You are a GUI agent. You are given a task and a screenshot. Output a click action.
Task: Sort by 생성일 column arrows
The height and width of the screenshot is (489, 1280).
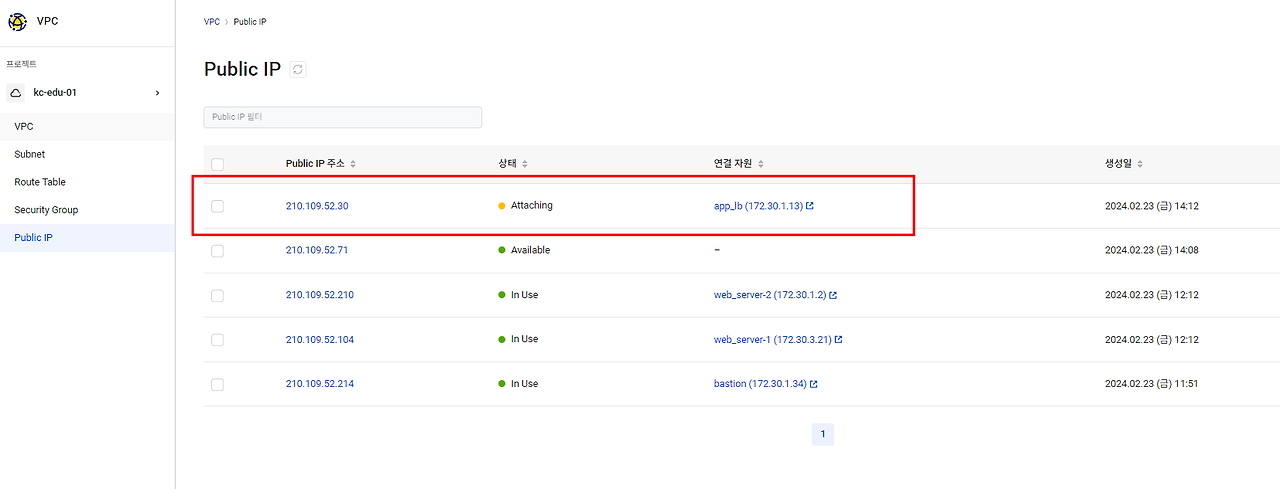[1140, 164]
